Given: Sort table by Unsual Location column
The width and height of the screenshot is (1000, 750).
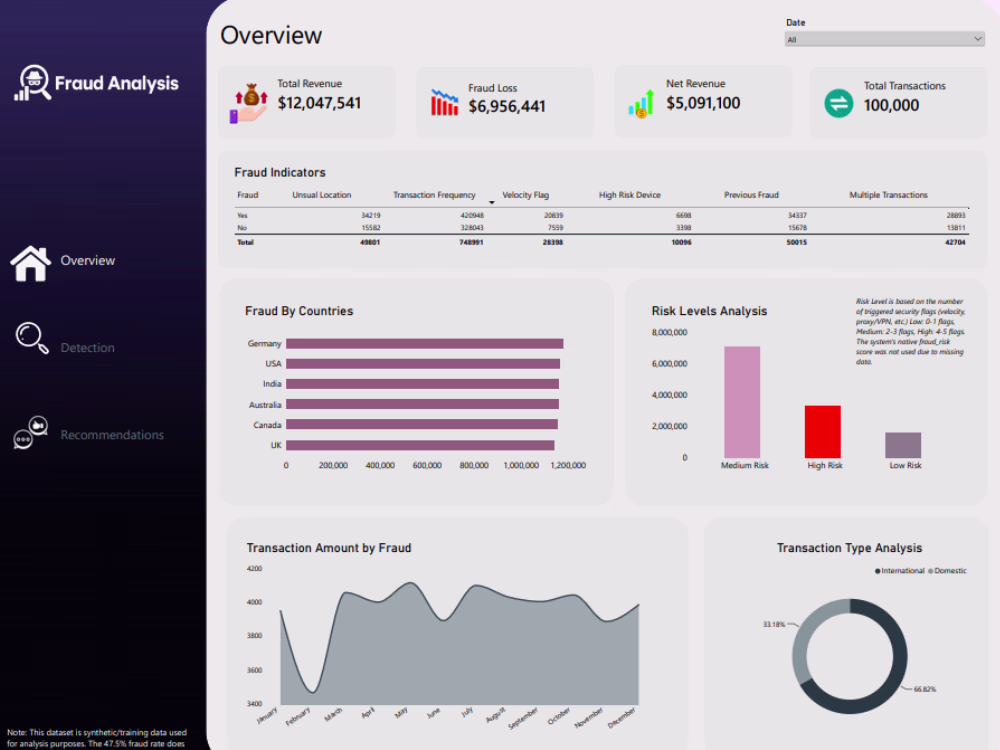Looking at the screenshot, I should 321,195.
